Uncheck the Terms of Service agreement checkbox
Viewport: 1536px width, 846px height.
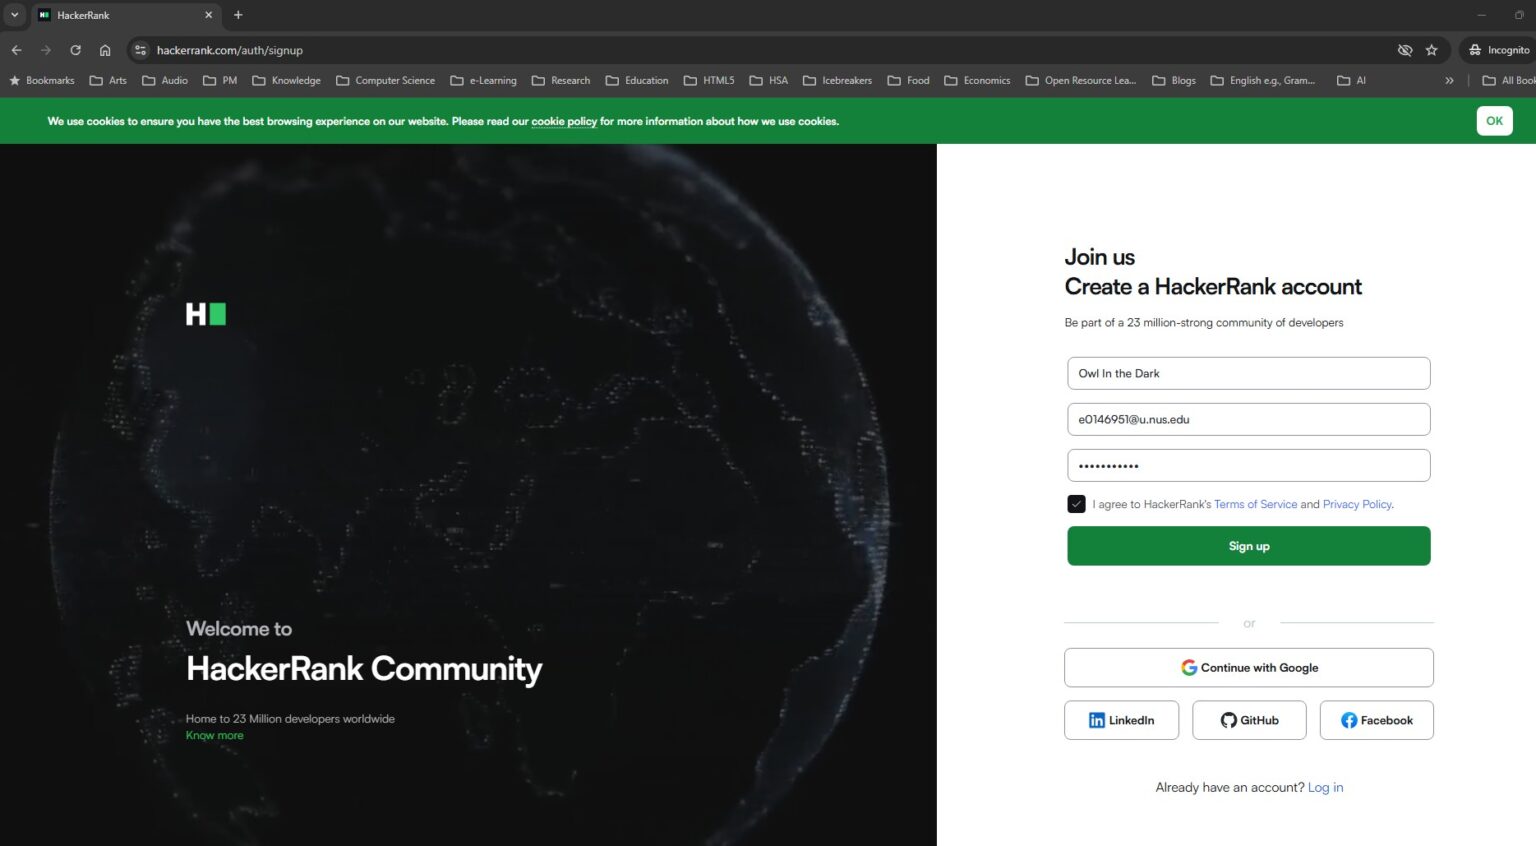[x=1076, y=504]
